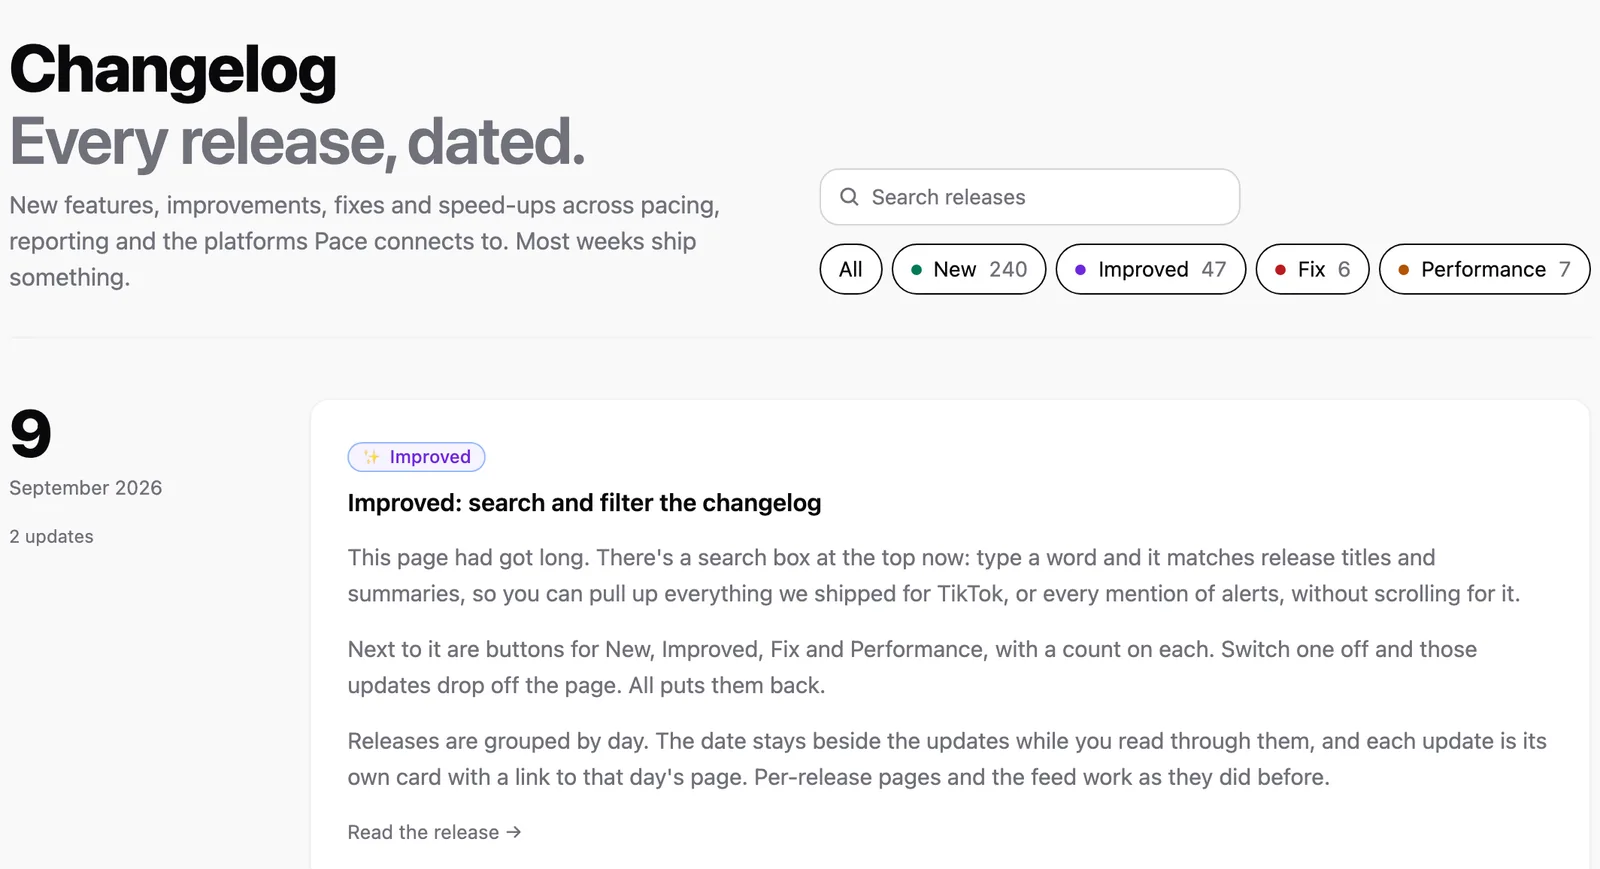The image size is (1600, 869).
Task: Click the paragraph starting 'Next to it are buttons'
Action: [x=912, y=668]
